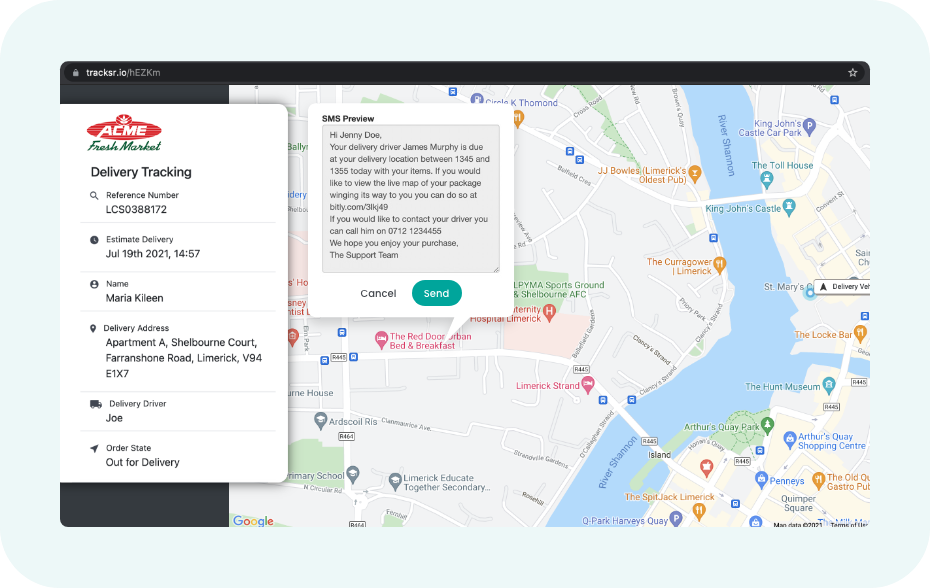Click the Maternity Hospital Limerick marker
The height and width of the screenshot is (588, 930).
[x=550, y=312]
